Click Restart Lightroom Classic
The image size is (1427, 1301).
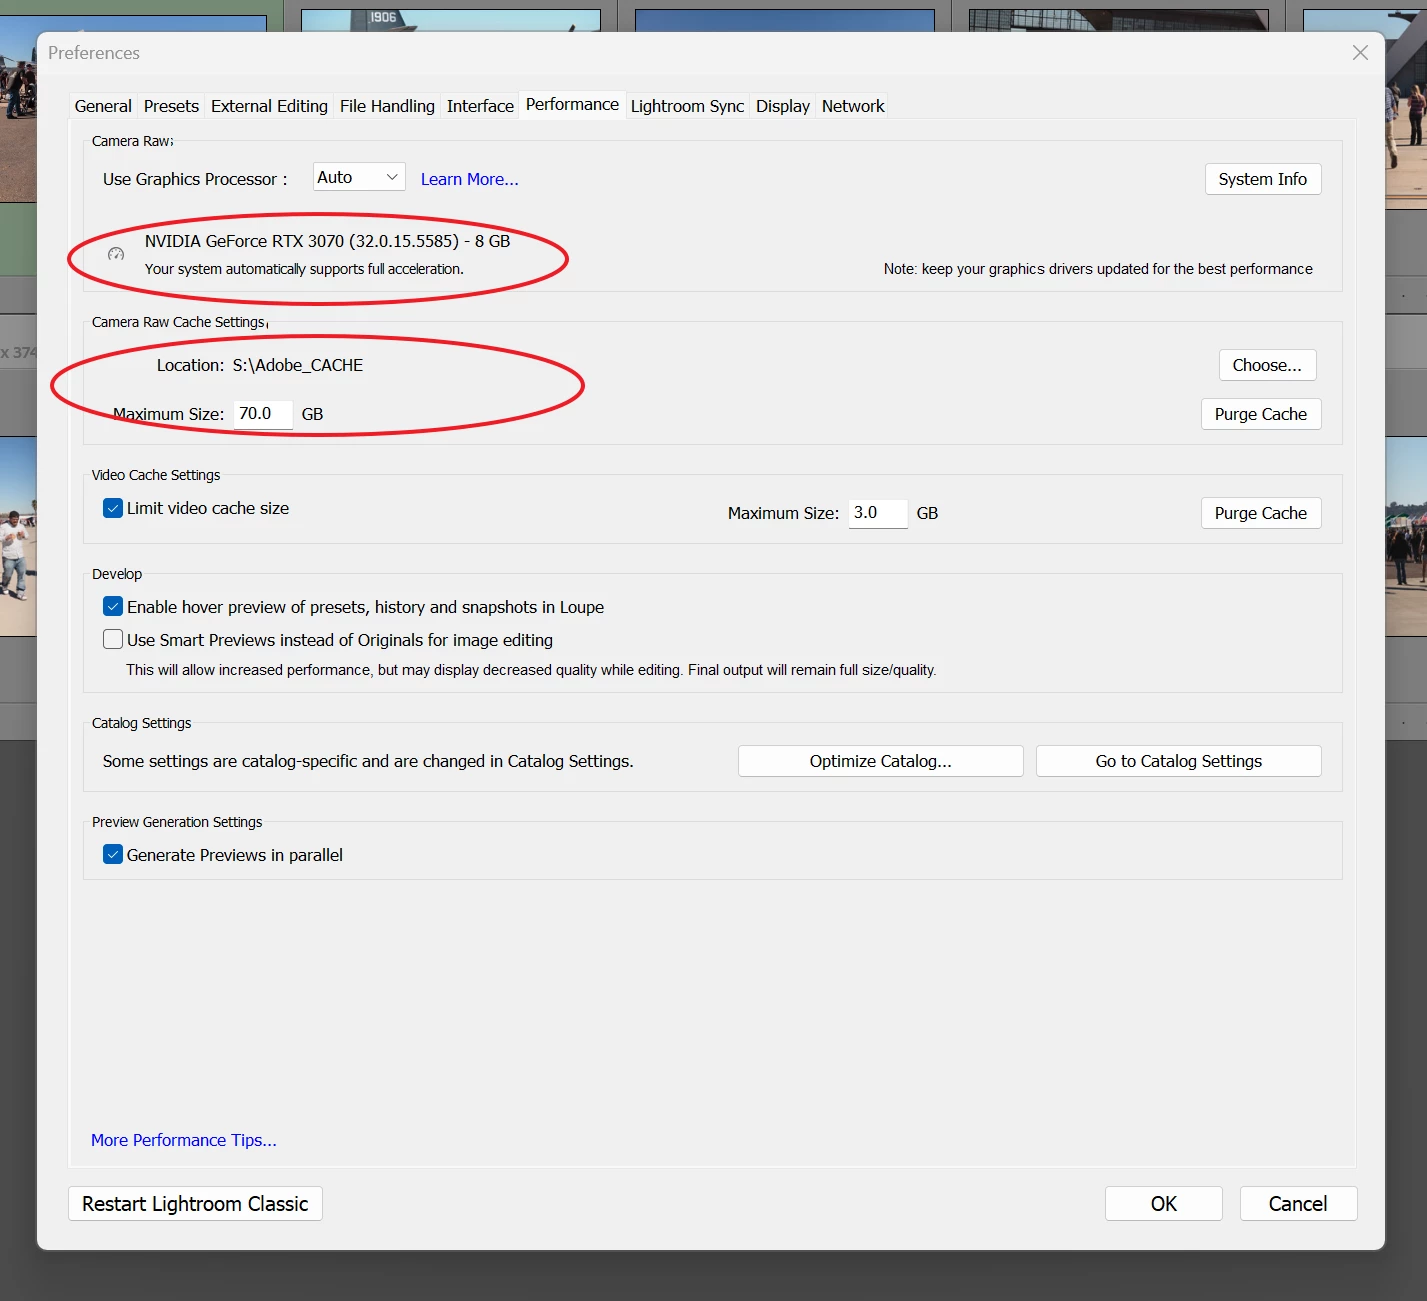pos(195,1204)
